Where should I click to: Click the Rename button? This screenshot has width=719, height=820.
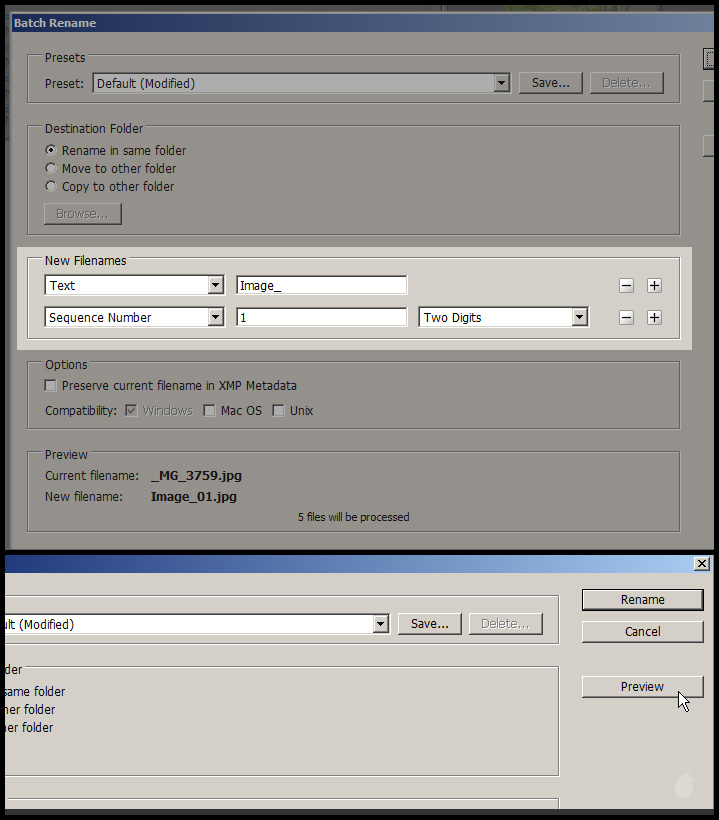click(x=642, y=600)
